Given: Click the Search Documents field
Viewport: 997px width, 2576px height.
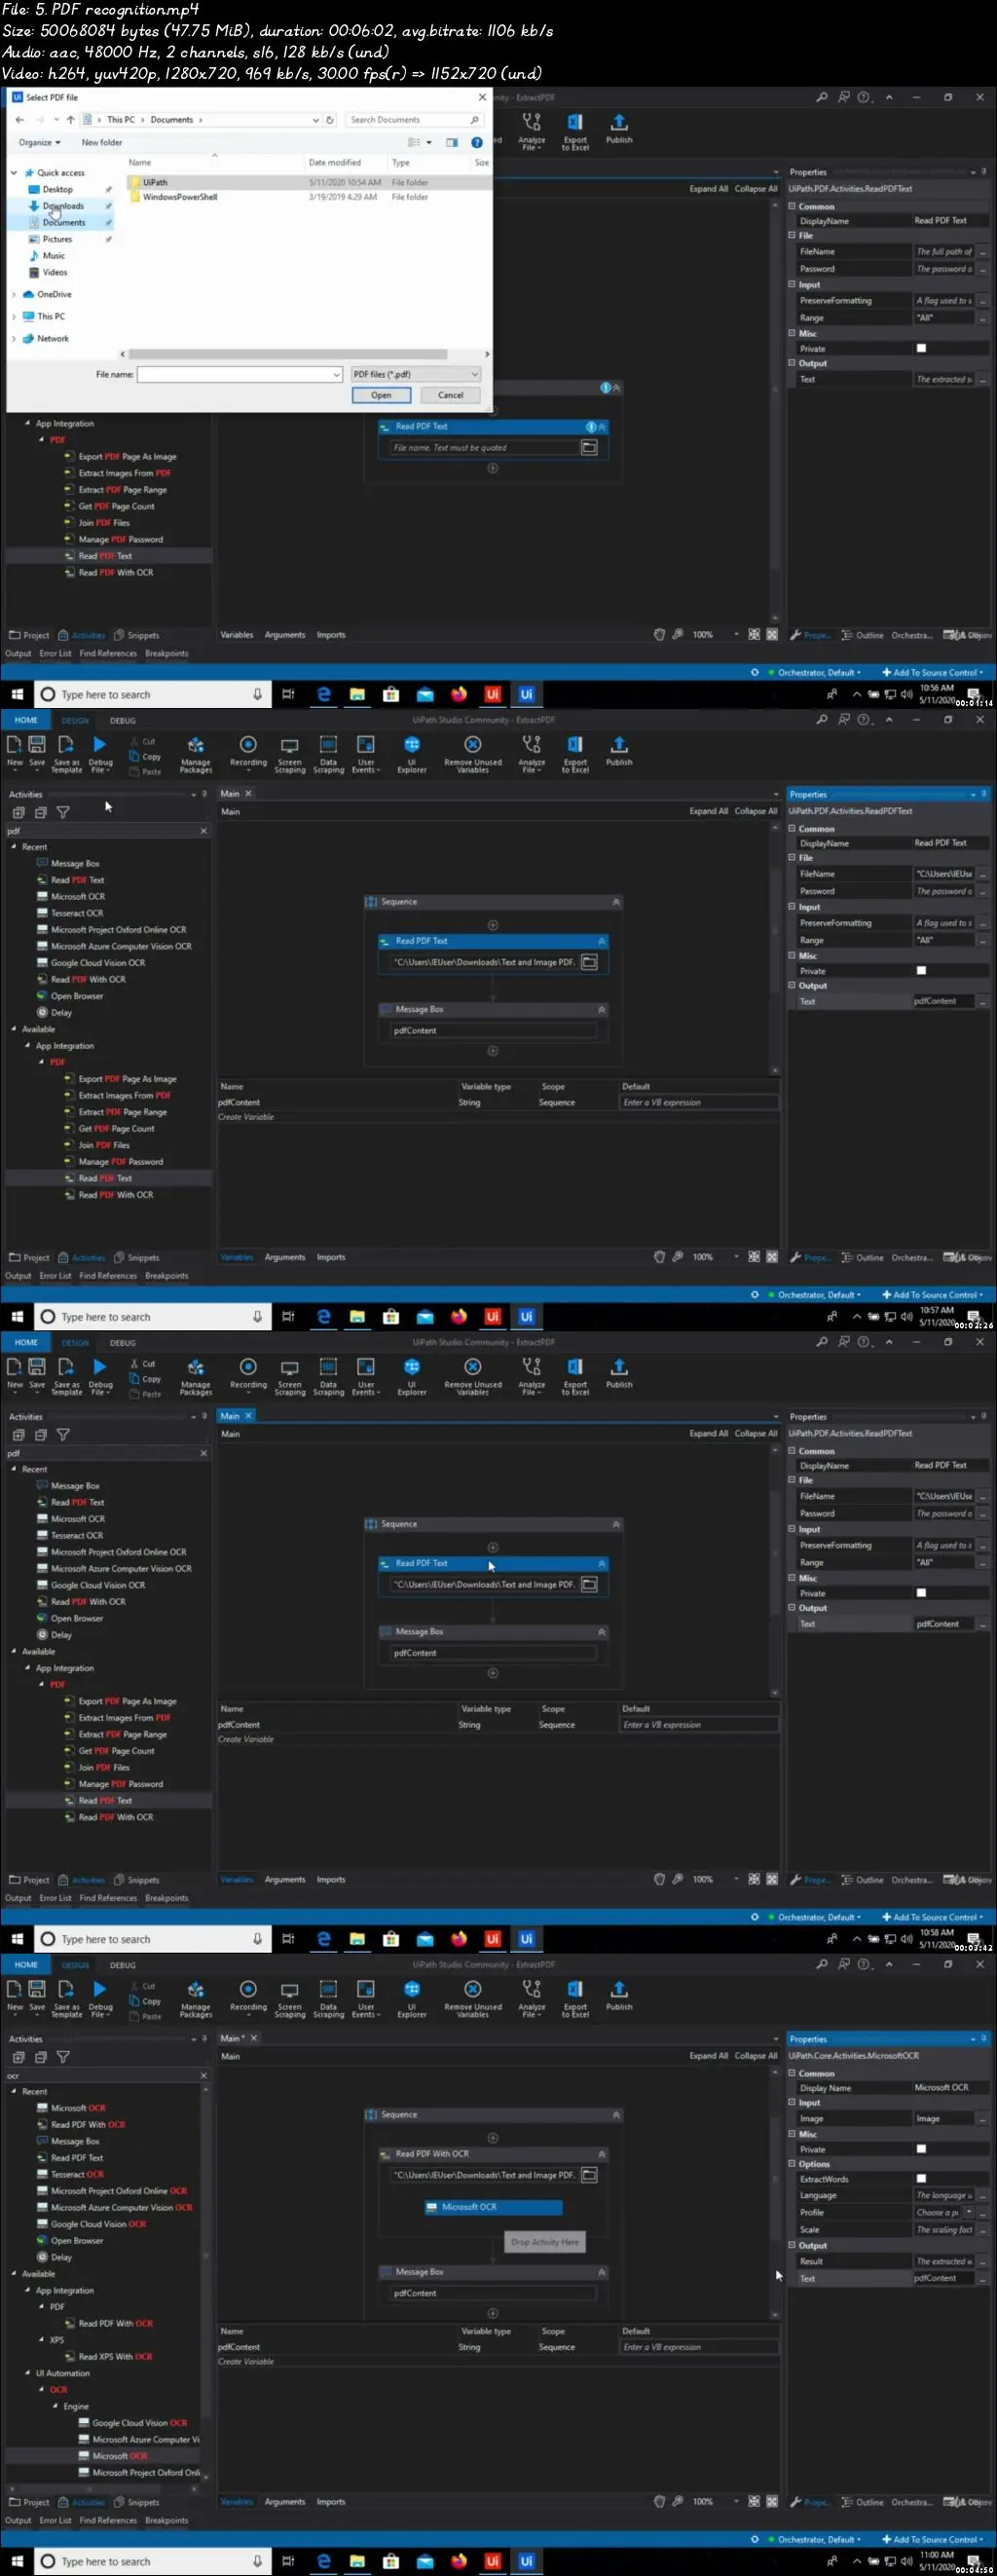Looking at the screenshot, I should pyautogui.click(x=414, y=120).
